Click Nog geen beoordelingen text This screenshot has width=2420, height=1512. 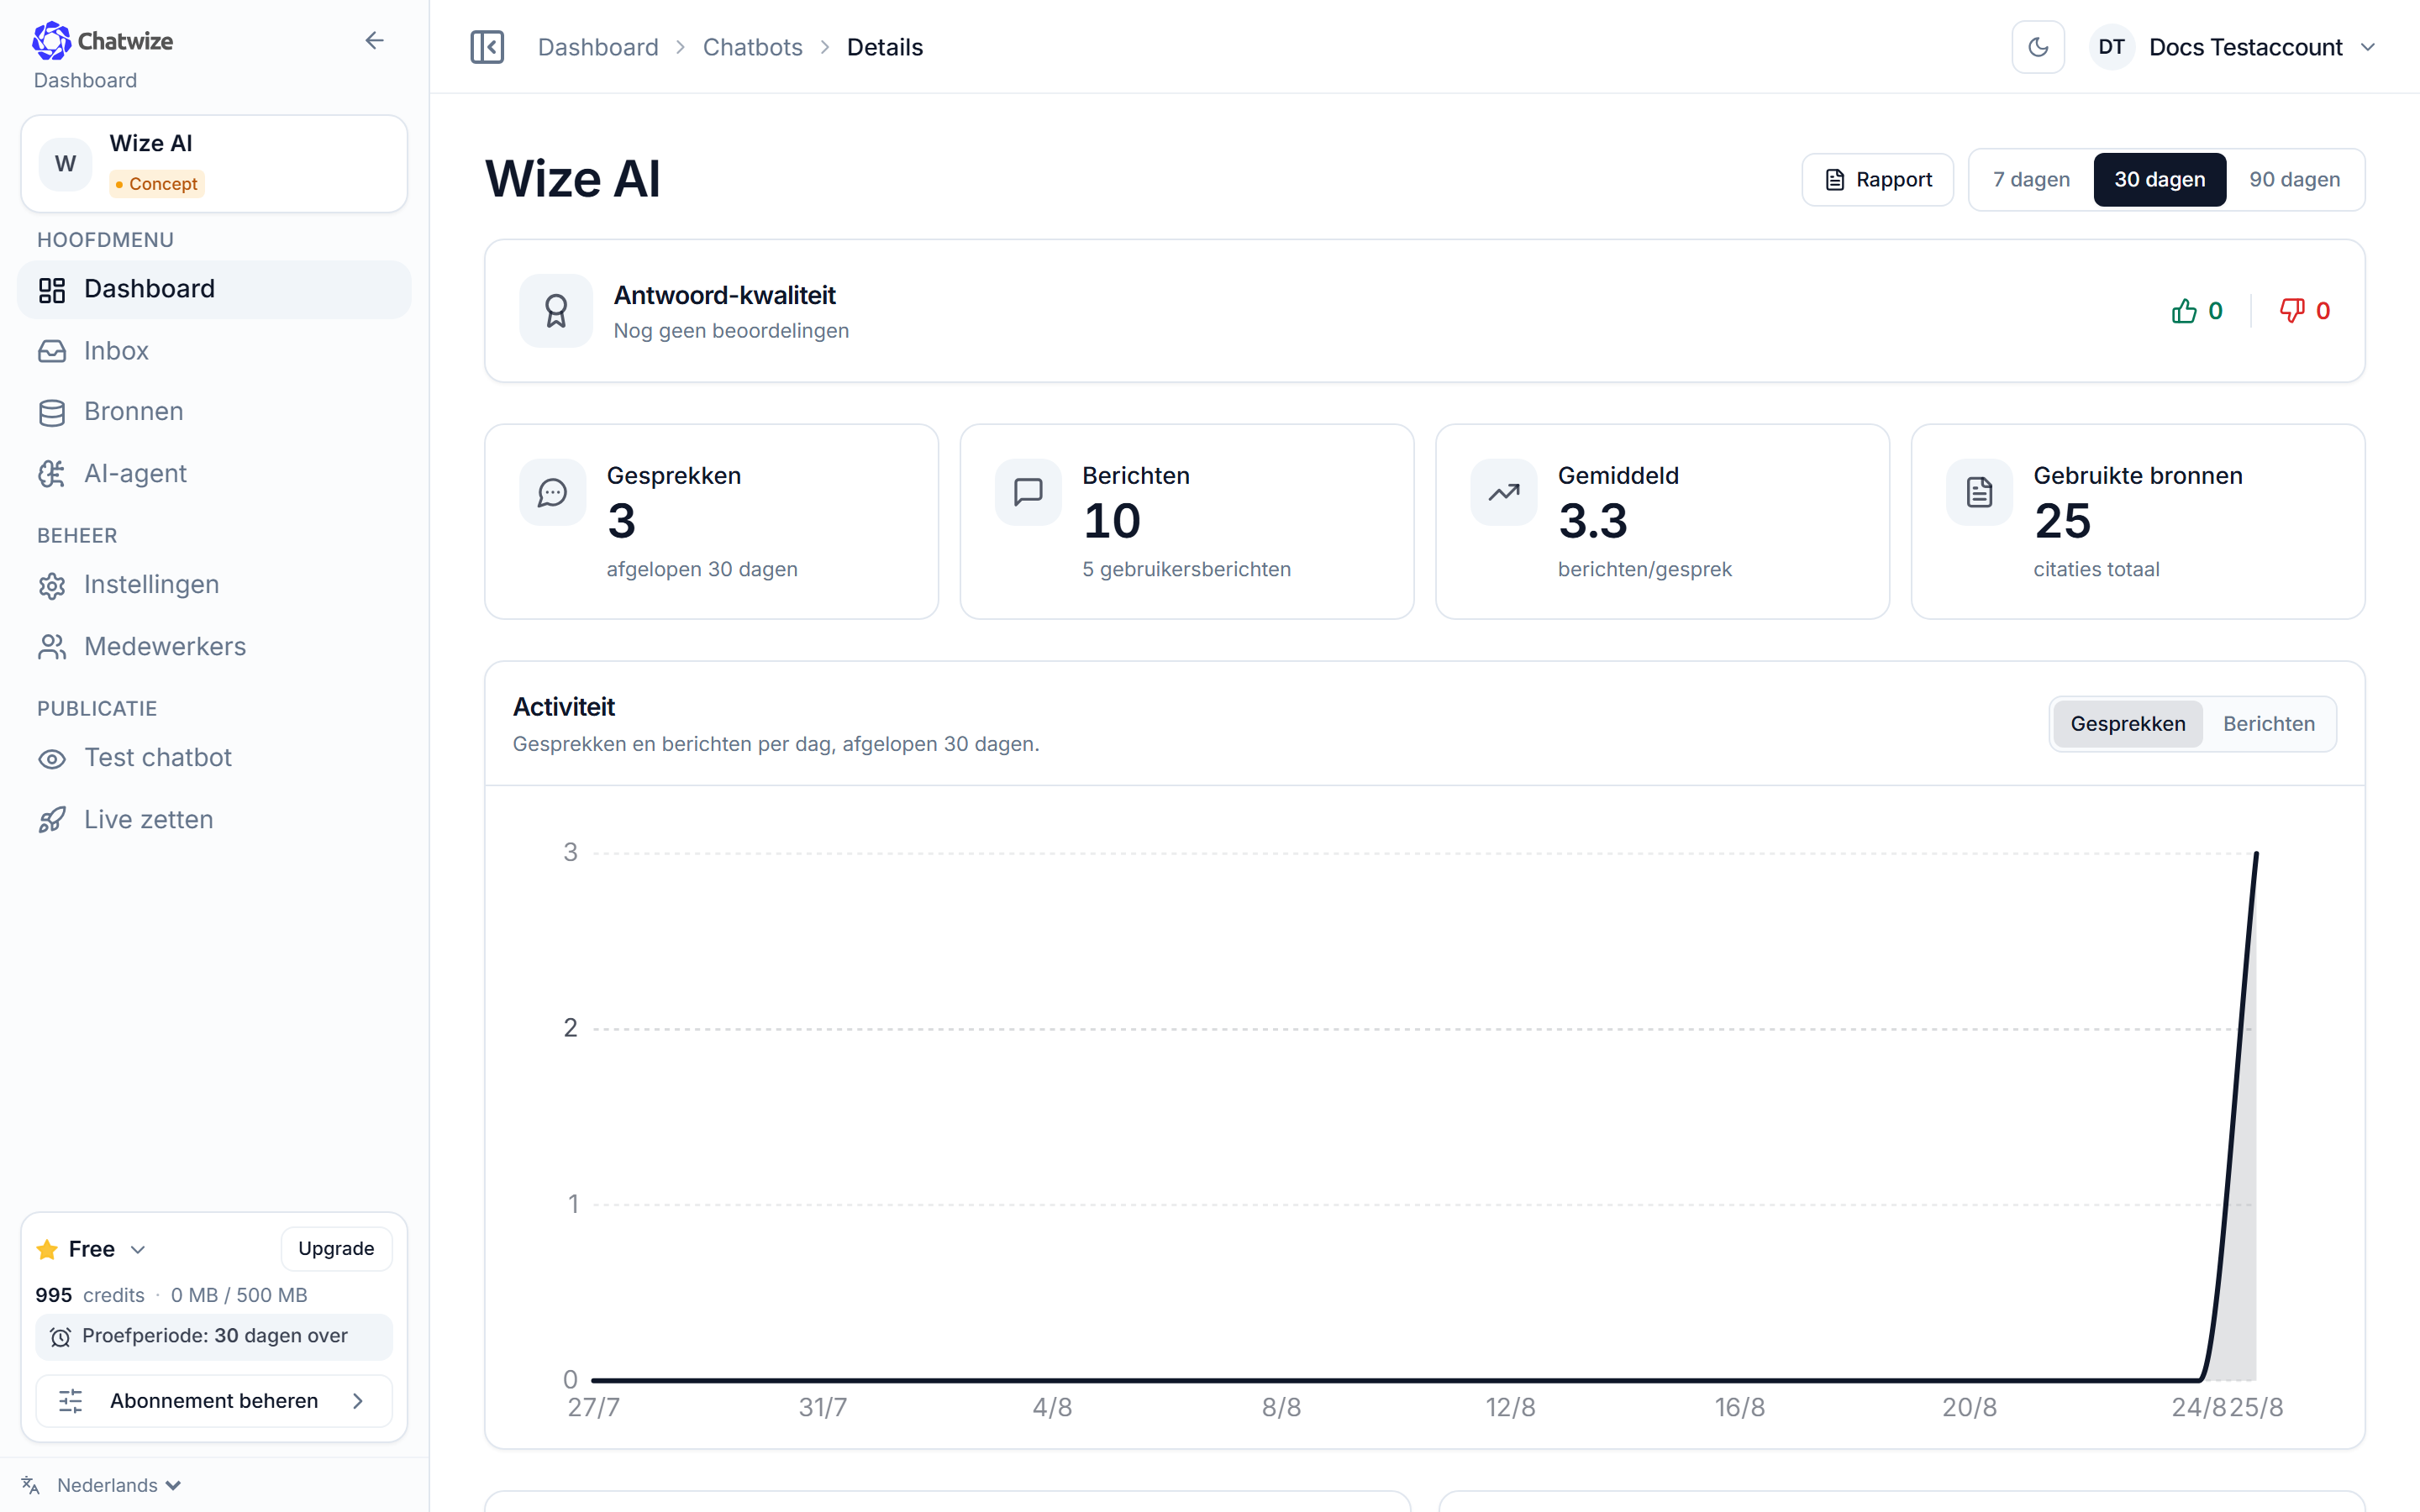coord(731,331)
